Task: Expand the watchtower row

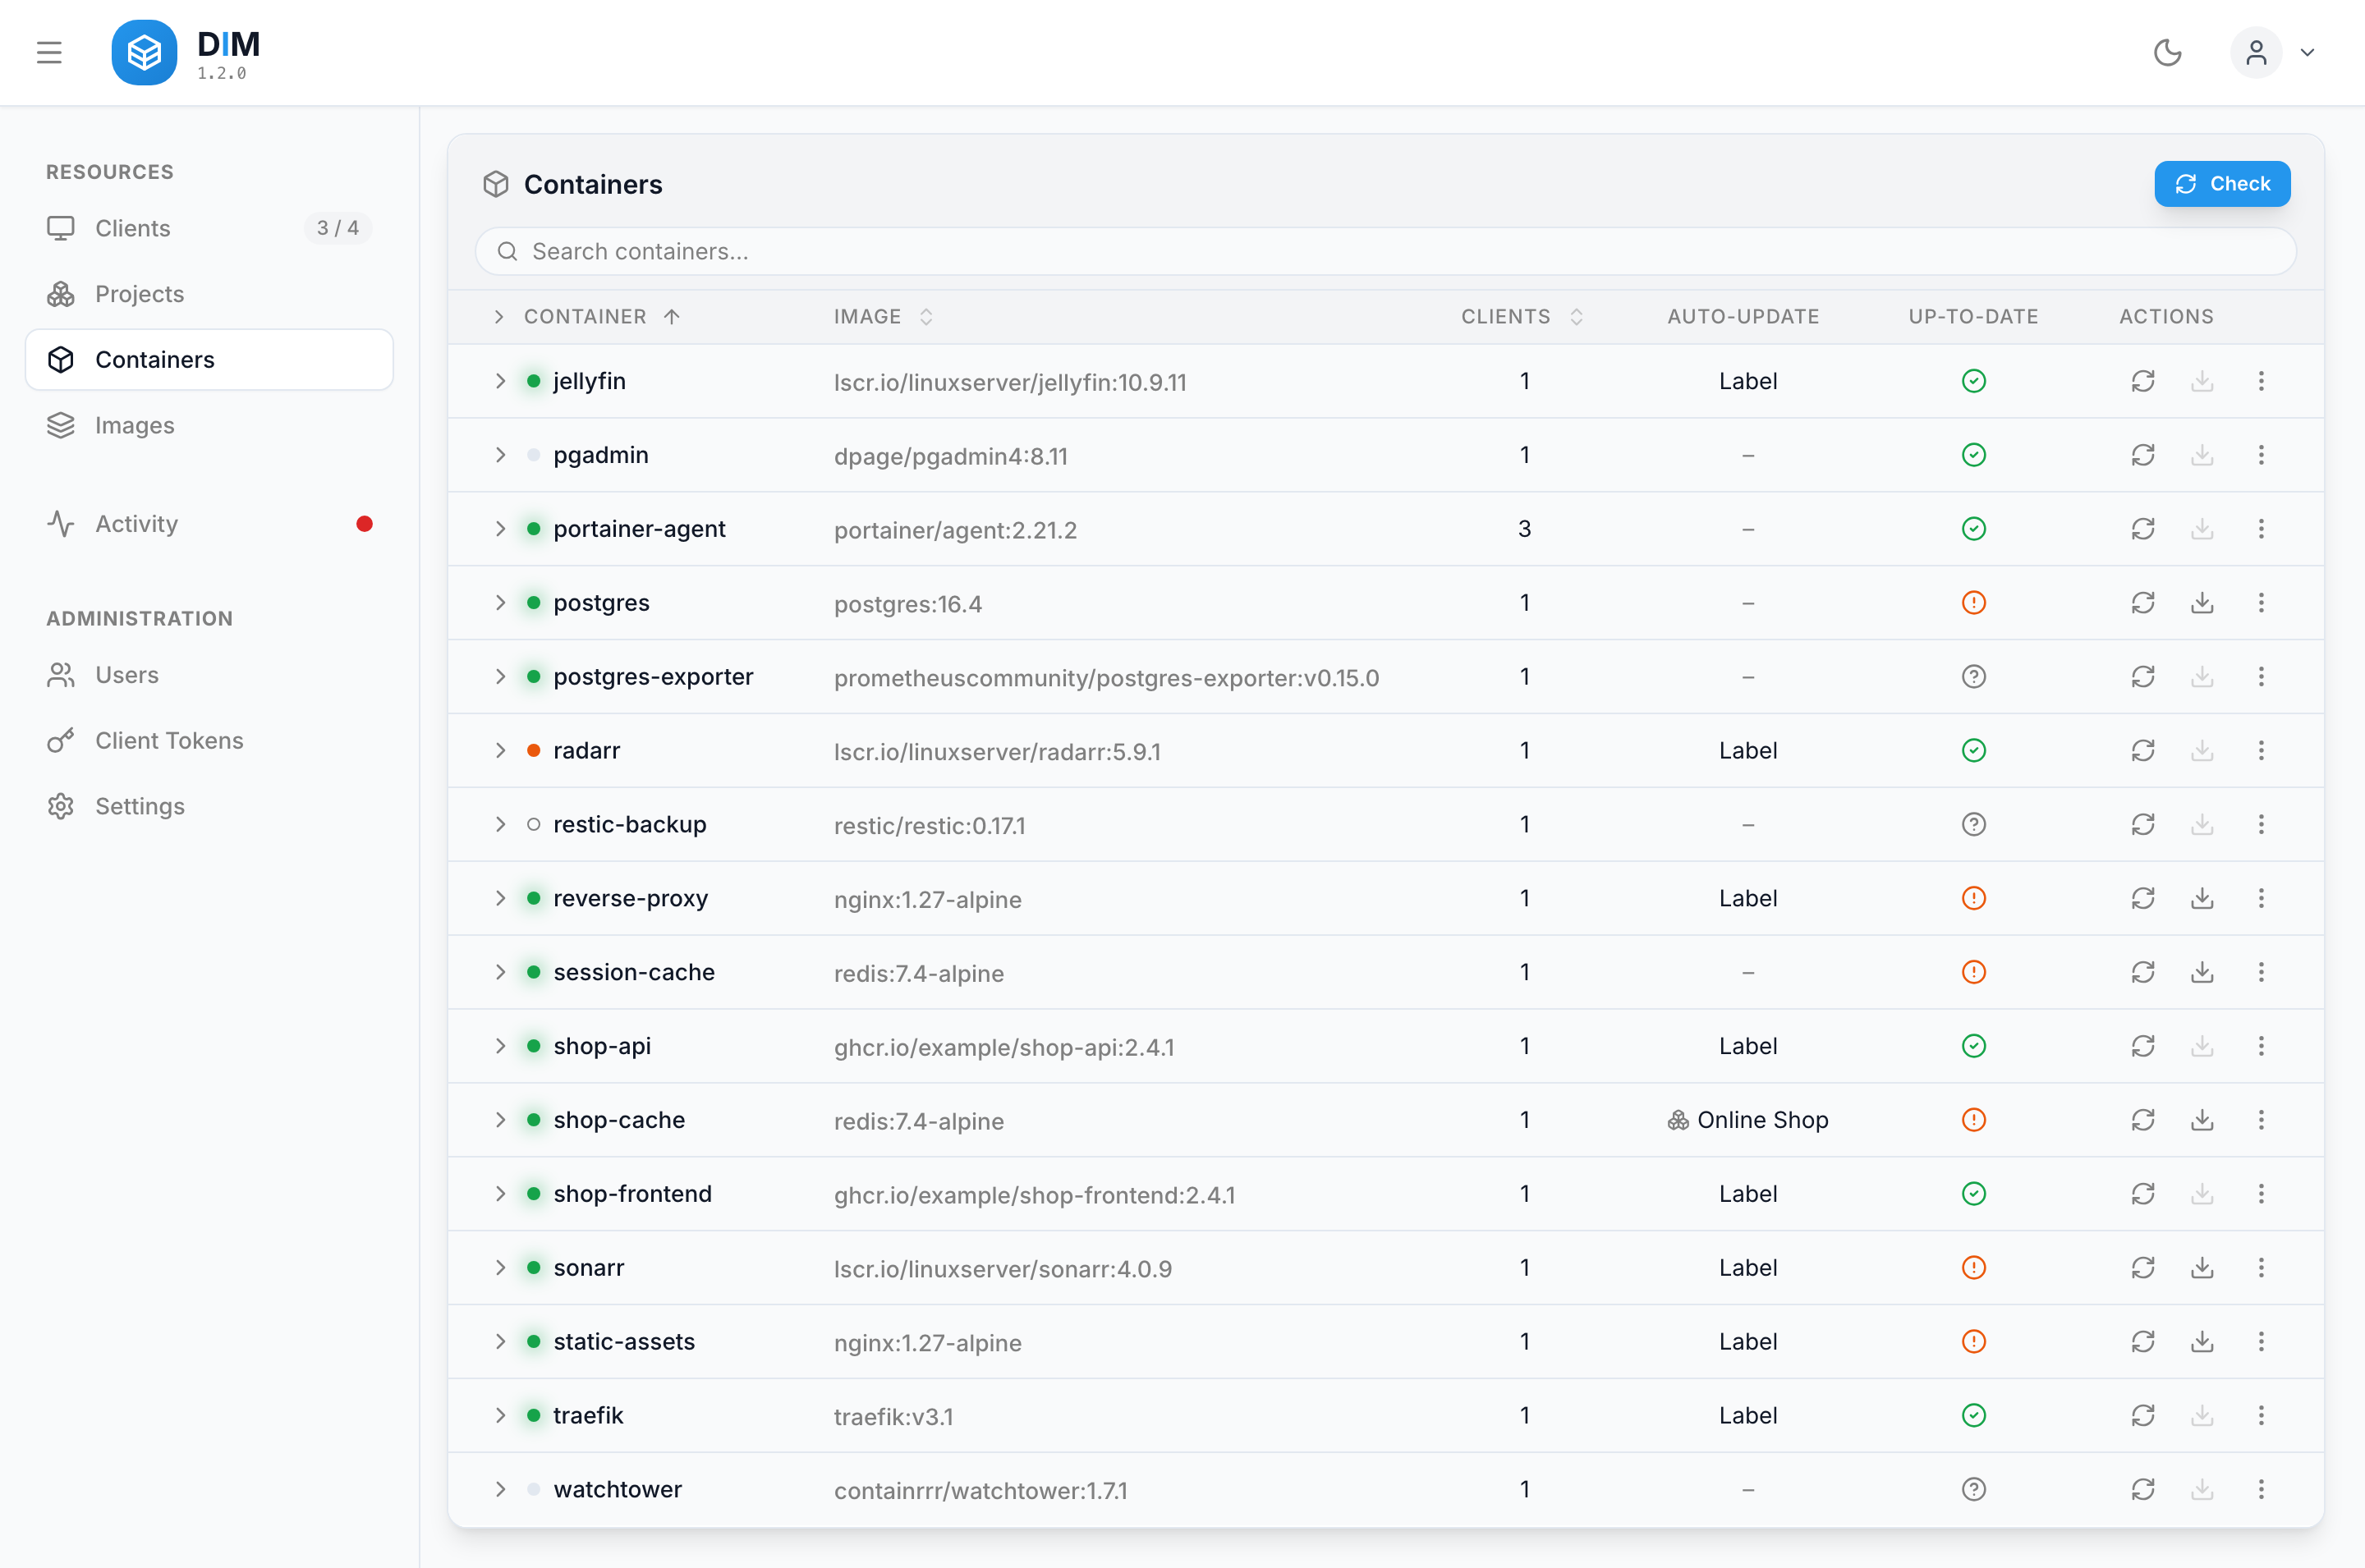Action: (x=500, y=1489)
